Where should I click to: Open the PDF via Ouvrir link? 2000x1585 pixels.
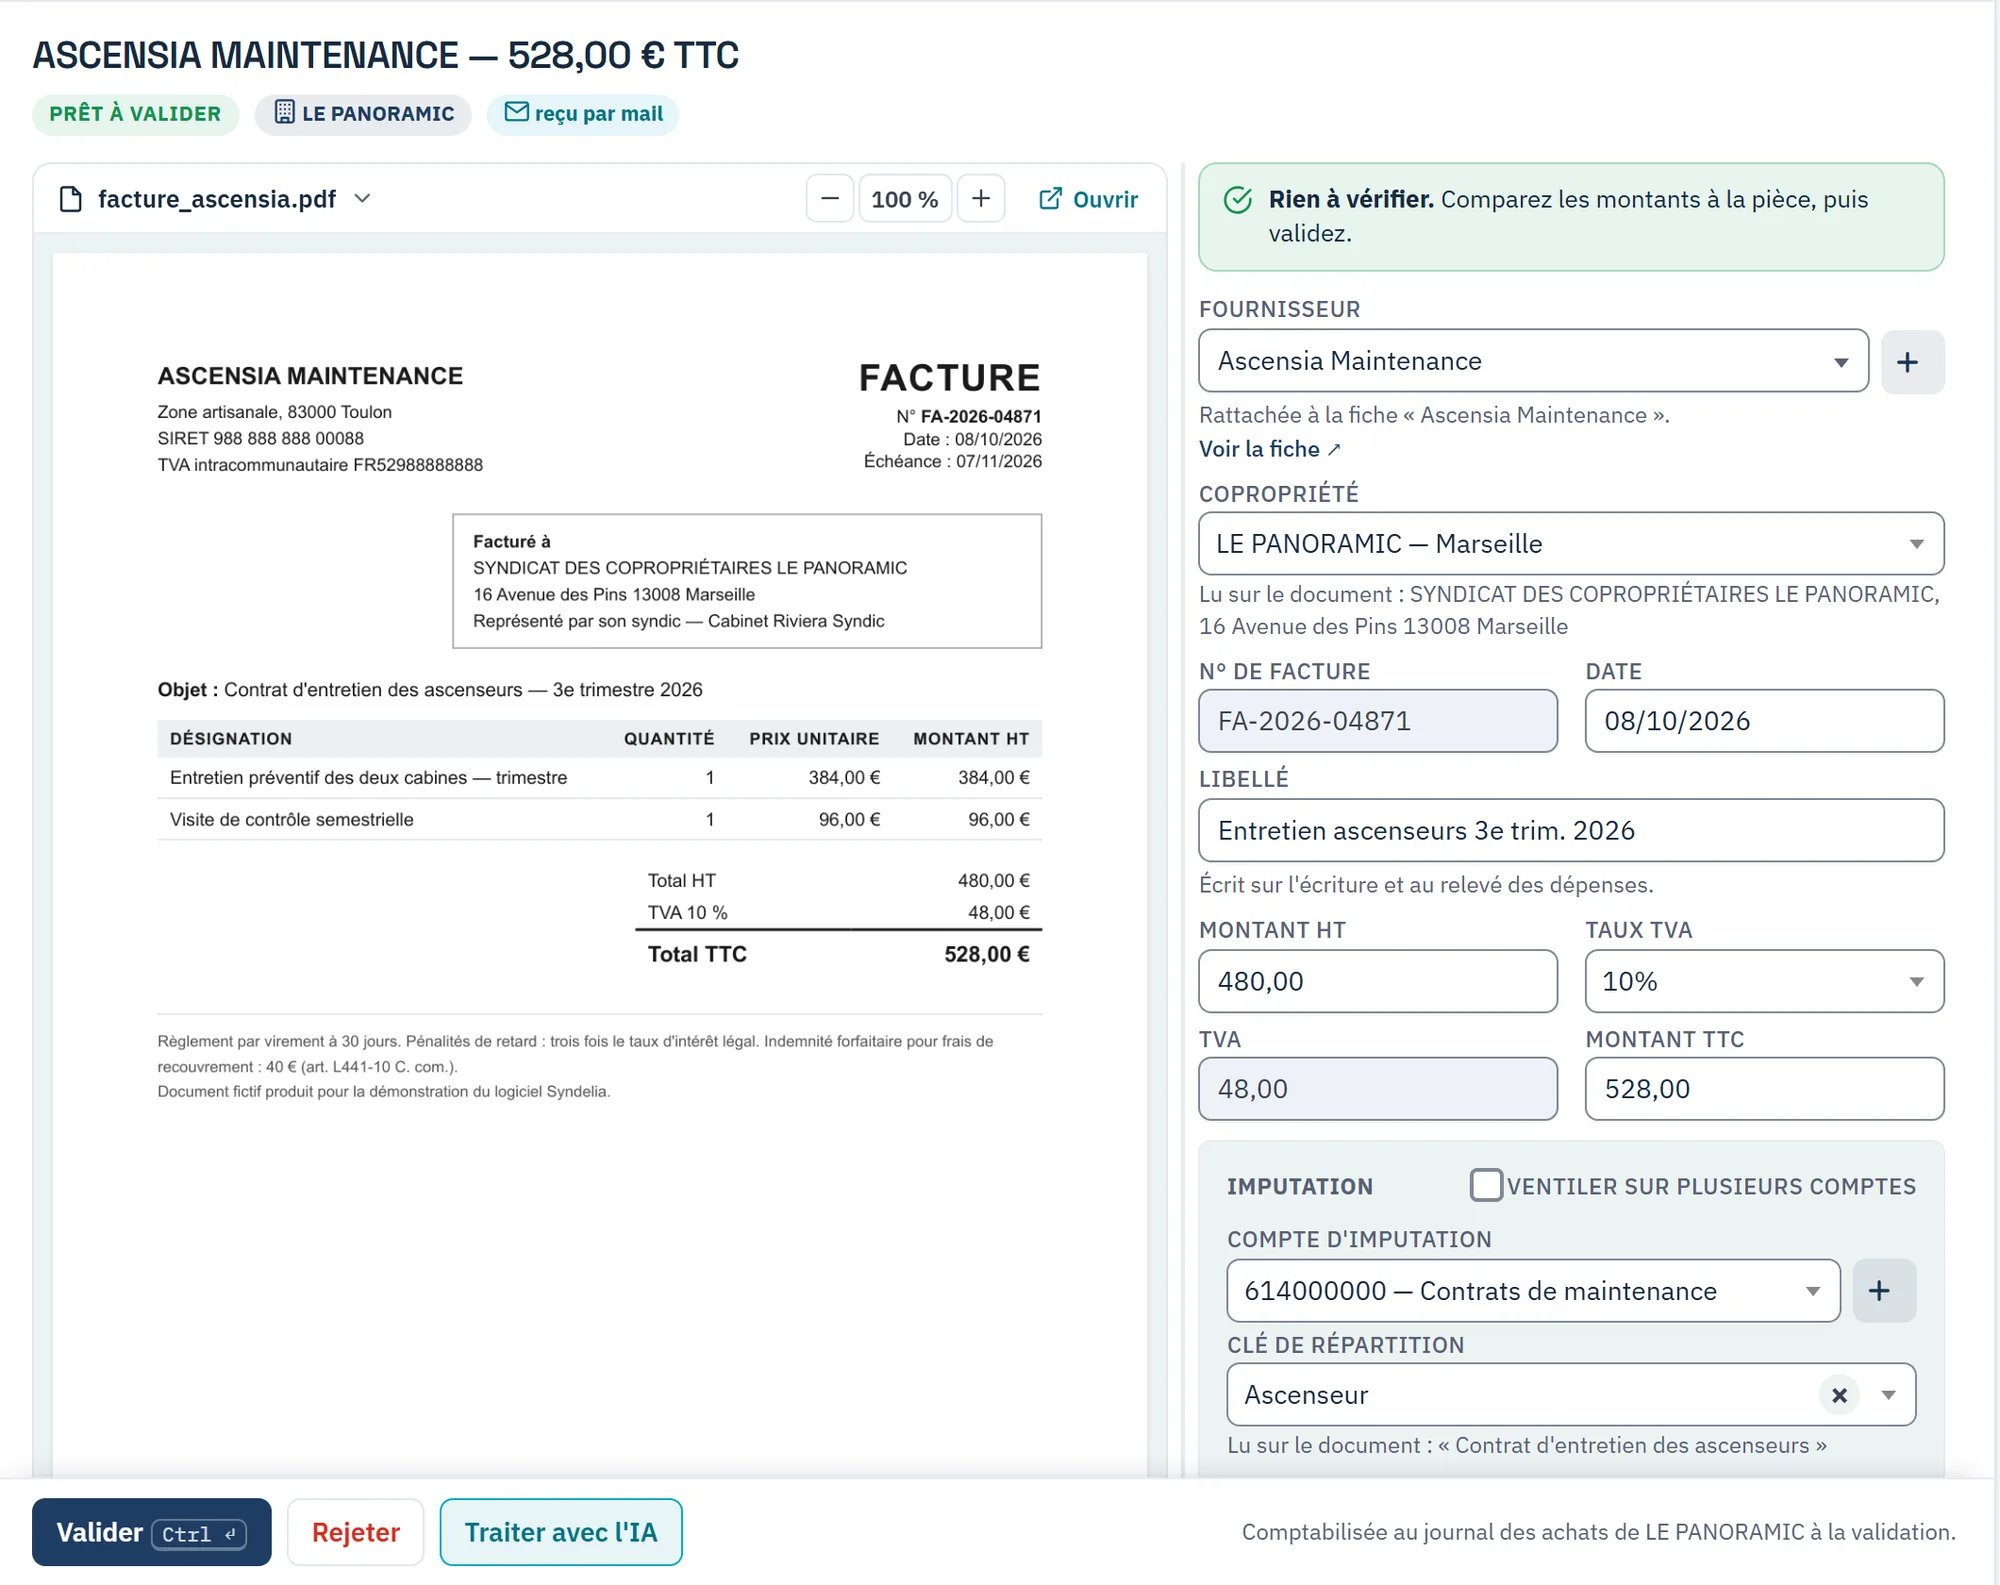click(x=1088, y=199)
